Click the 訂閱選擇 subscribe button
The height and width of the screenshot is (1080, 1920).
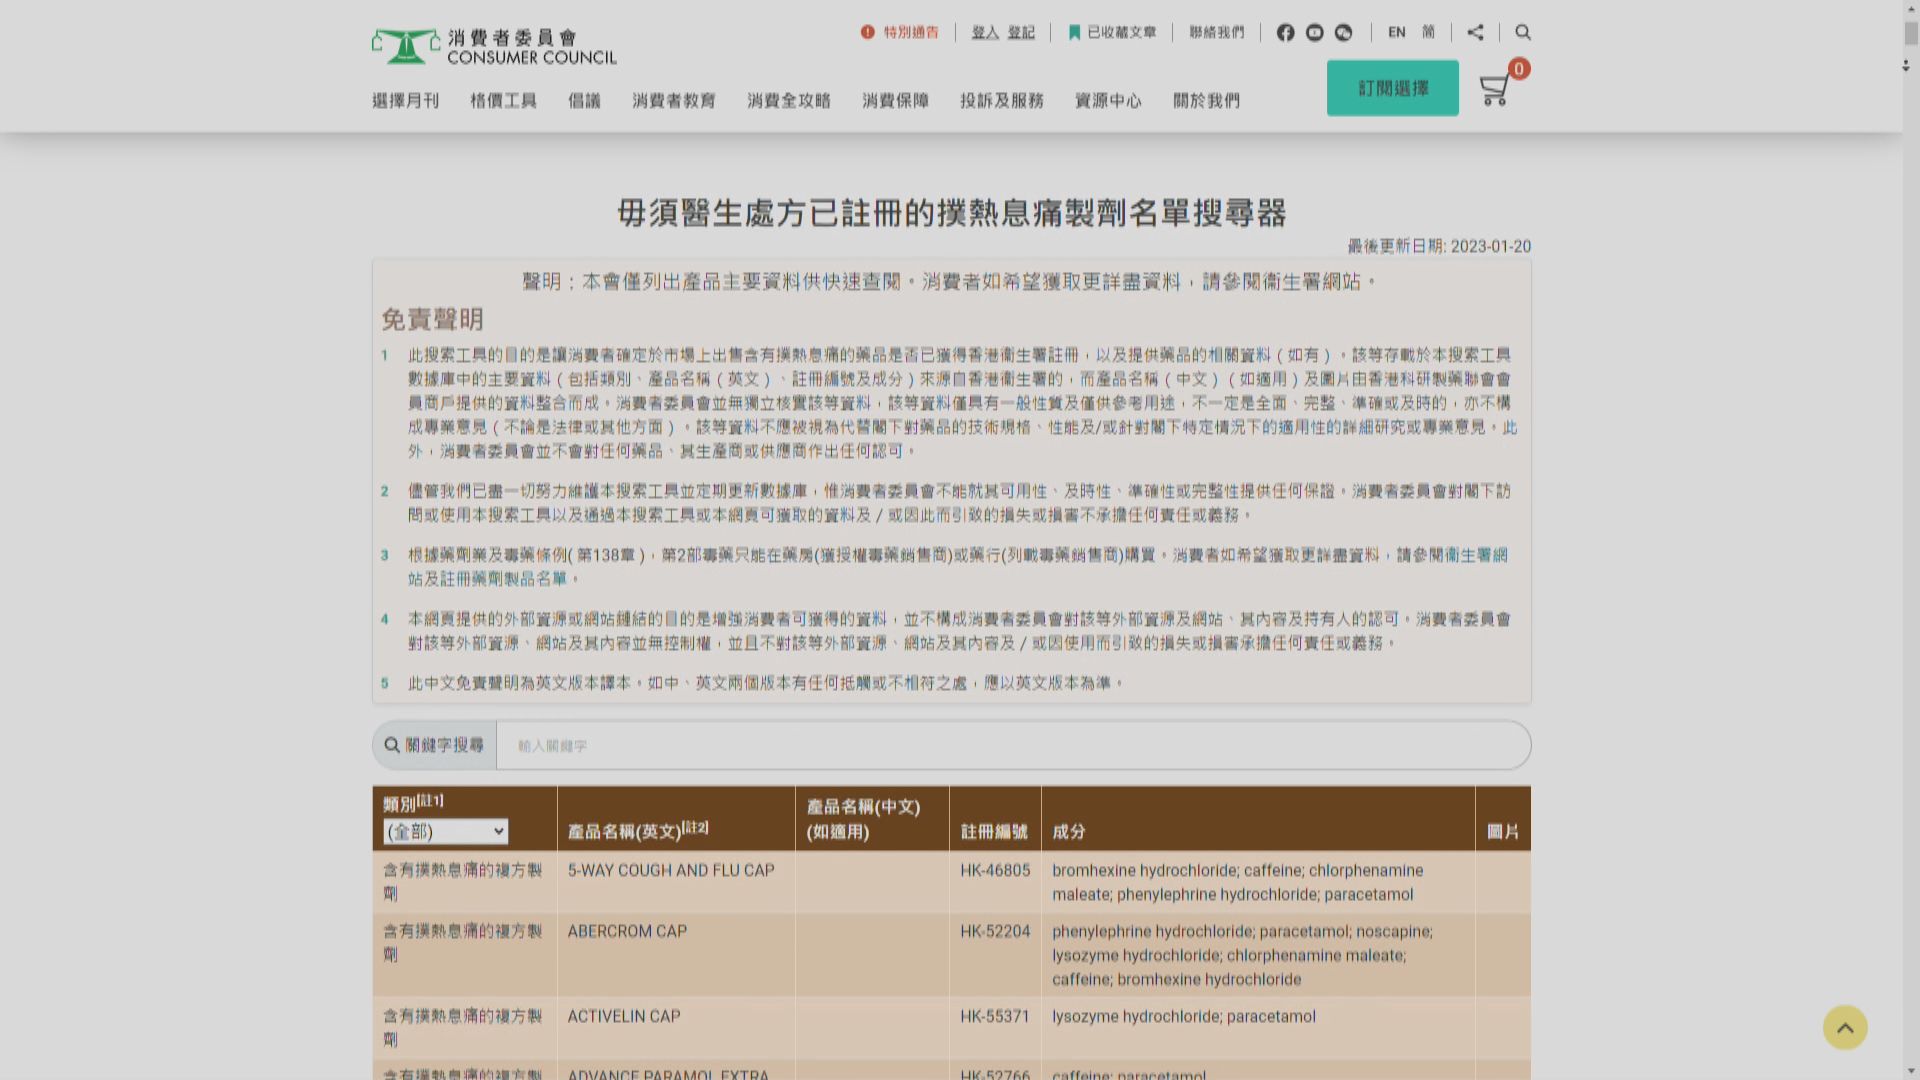point(1392,88)
